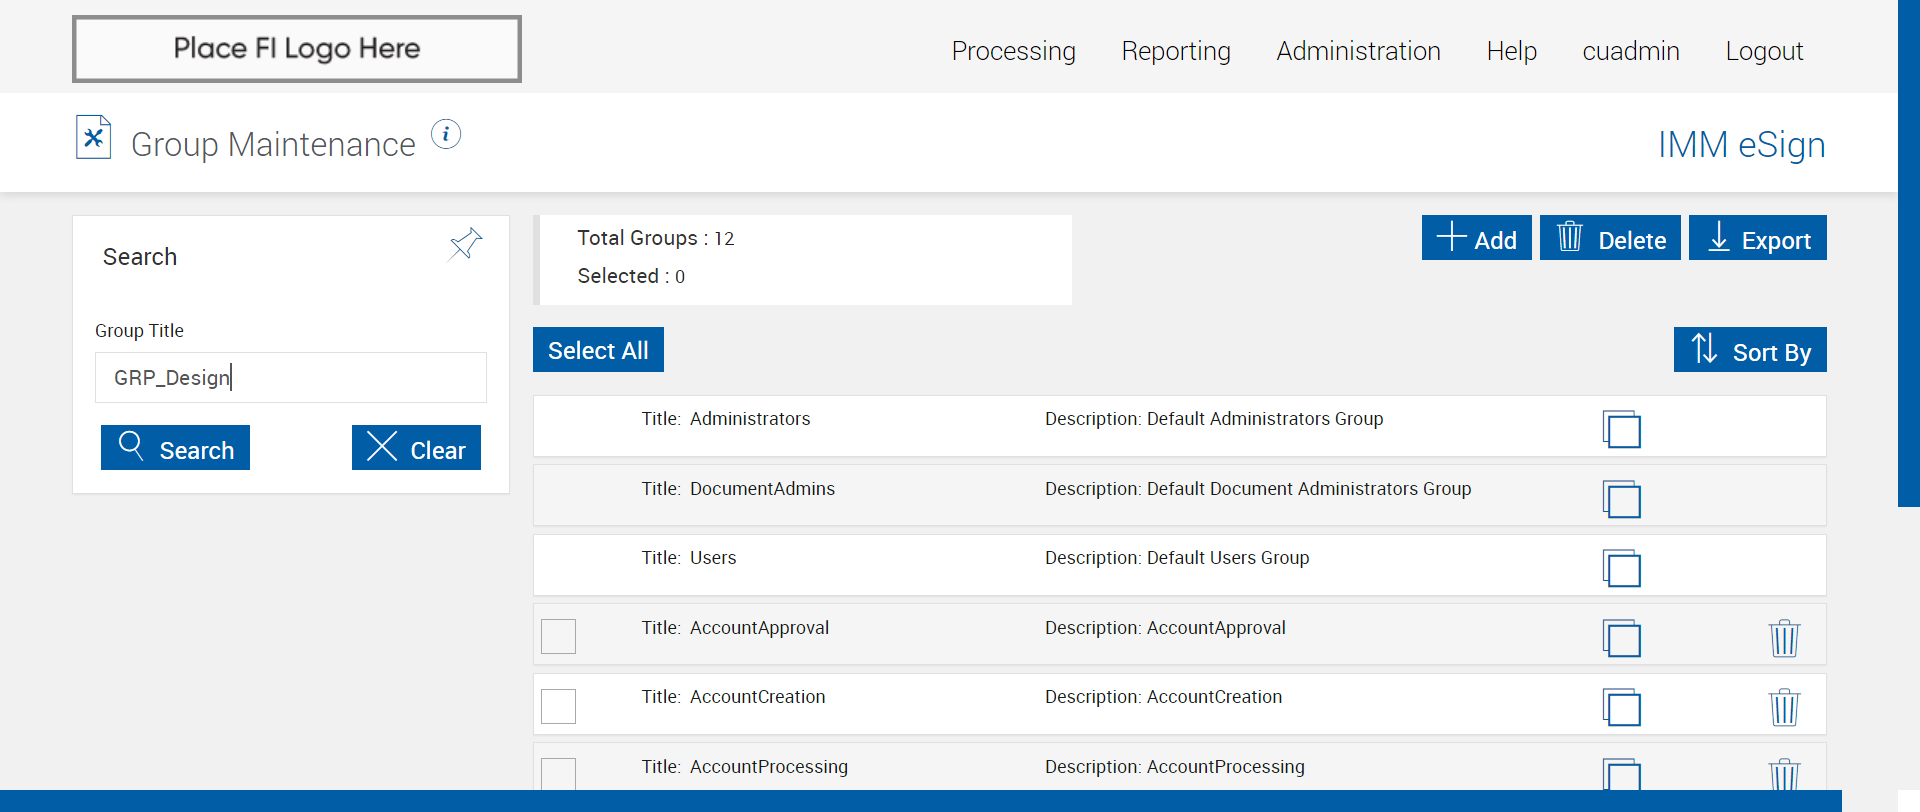The image size is (1920, 812).
Task: Open the Administration menu
Action: click(1358, 51)
